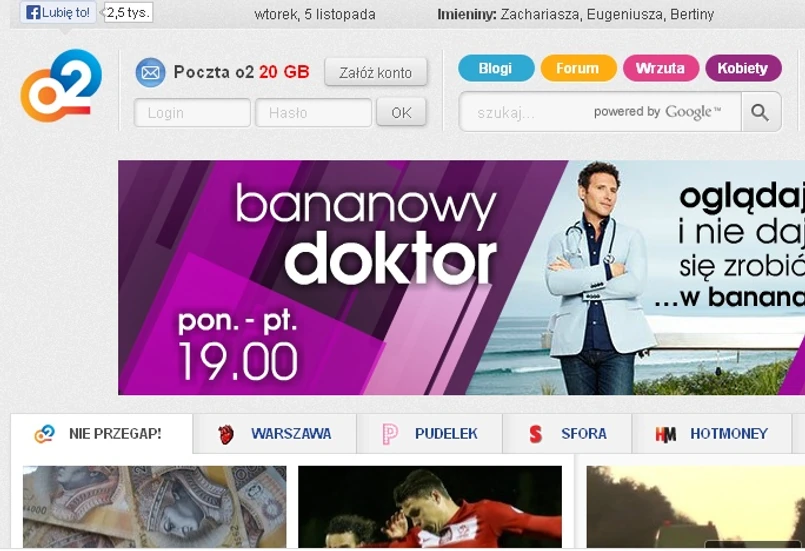Click the o2 portal logo

pyautogui.click(x=61, y=86)
